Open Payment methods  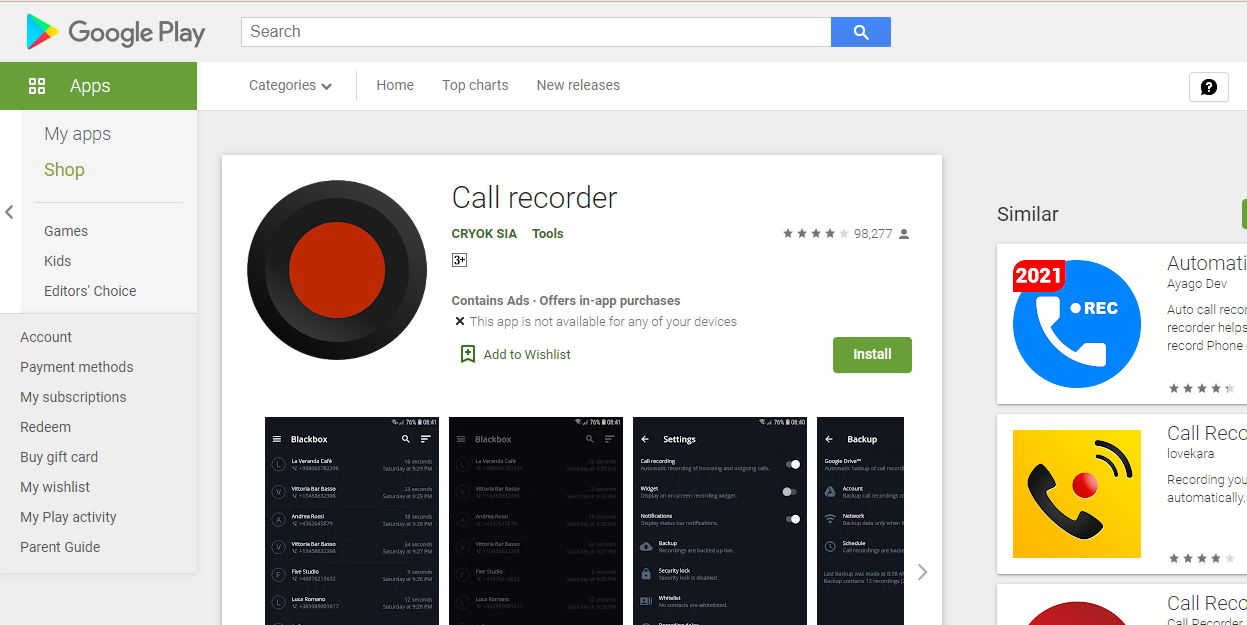click(x=77, y=367)
